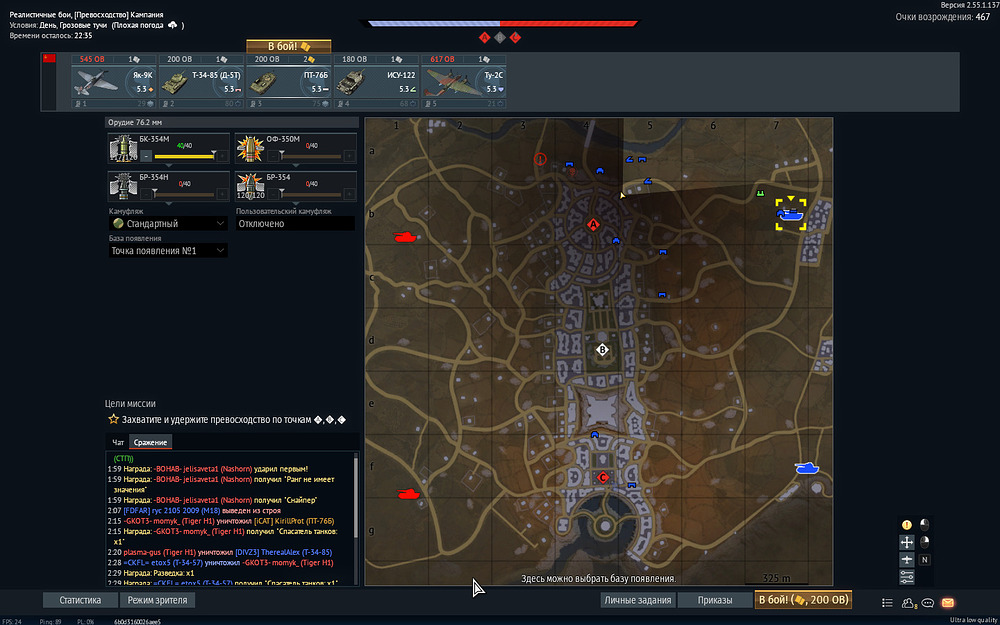Image resolution: width=1000 pixels, height=625 pixels.
Task: Click the БР-354Н ammo amount slider
Action: pyautogui.click(x=184, y=194)
